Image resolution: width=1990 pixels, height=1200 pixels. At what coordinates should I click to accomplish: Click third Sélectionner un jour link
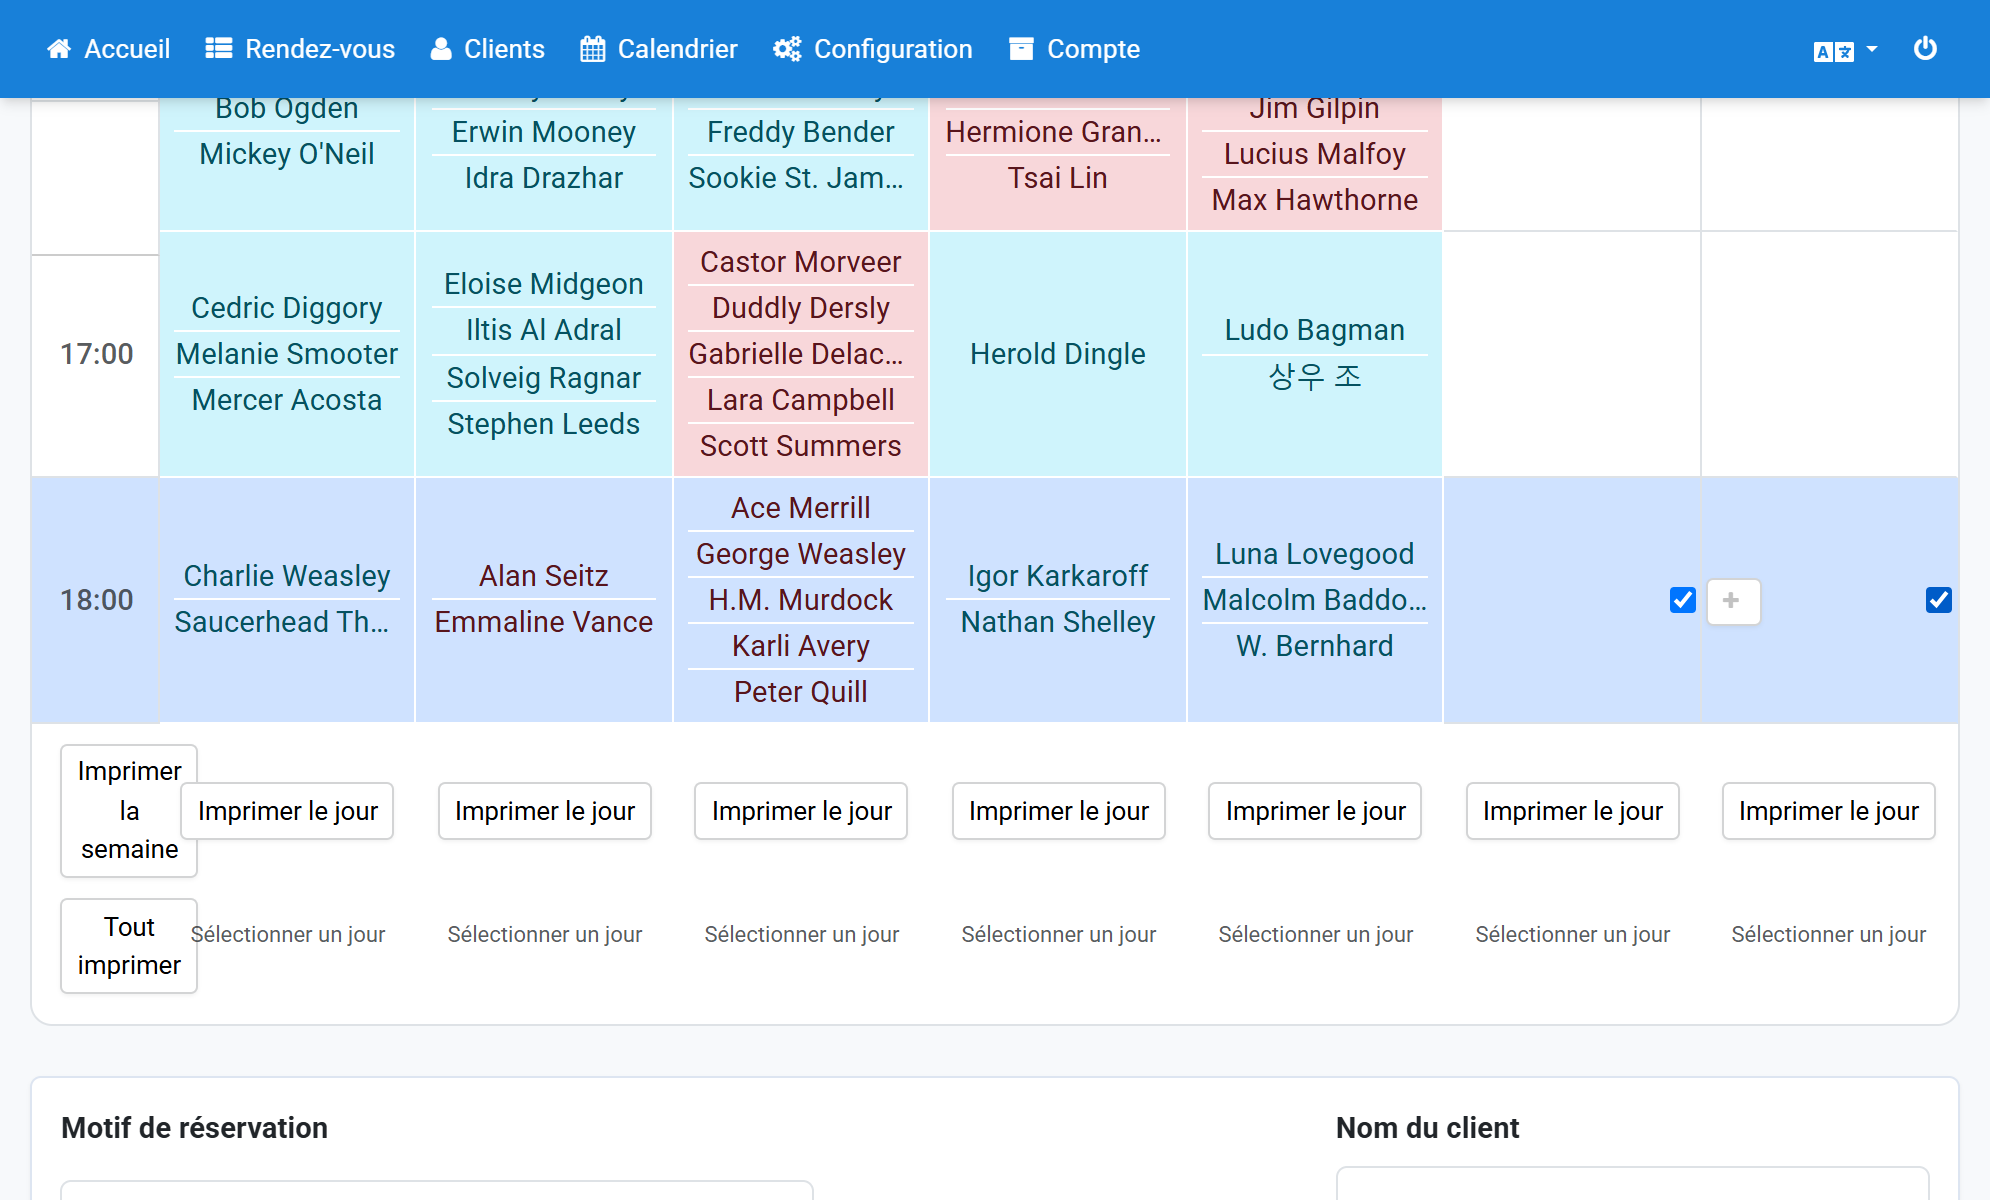point(802,934)
